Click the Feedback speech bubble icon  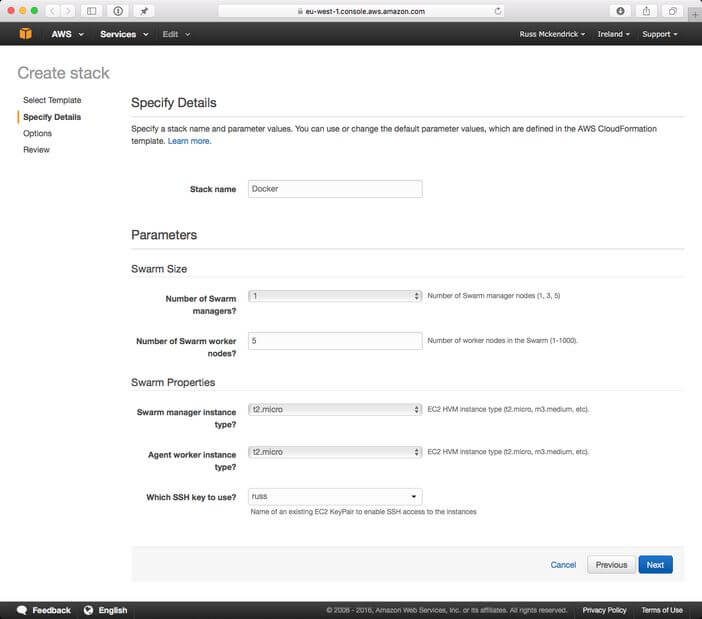21,610
